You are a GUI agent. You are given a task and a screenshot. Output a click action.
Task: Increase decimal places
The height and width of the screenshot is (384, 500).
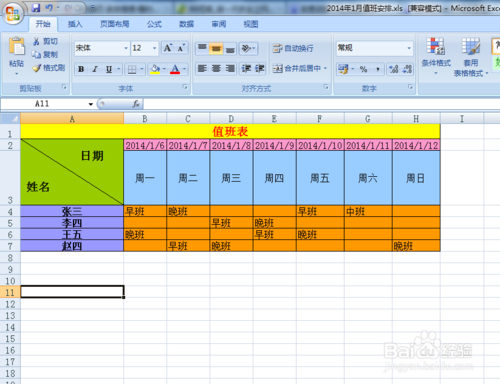pos(394,69)
